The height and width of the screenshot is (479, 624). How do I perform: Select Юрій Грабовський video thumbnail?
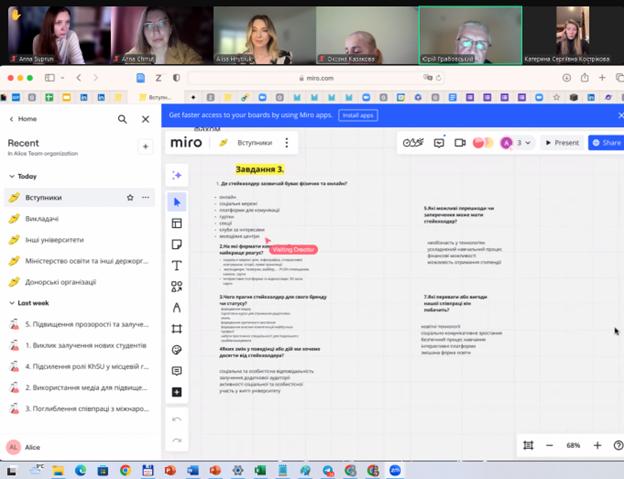(470, 35)
